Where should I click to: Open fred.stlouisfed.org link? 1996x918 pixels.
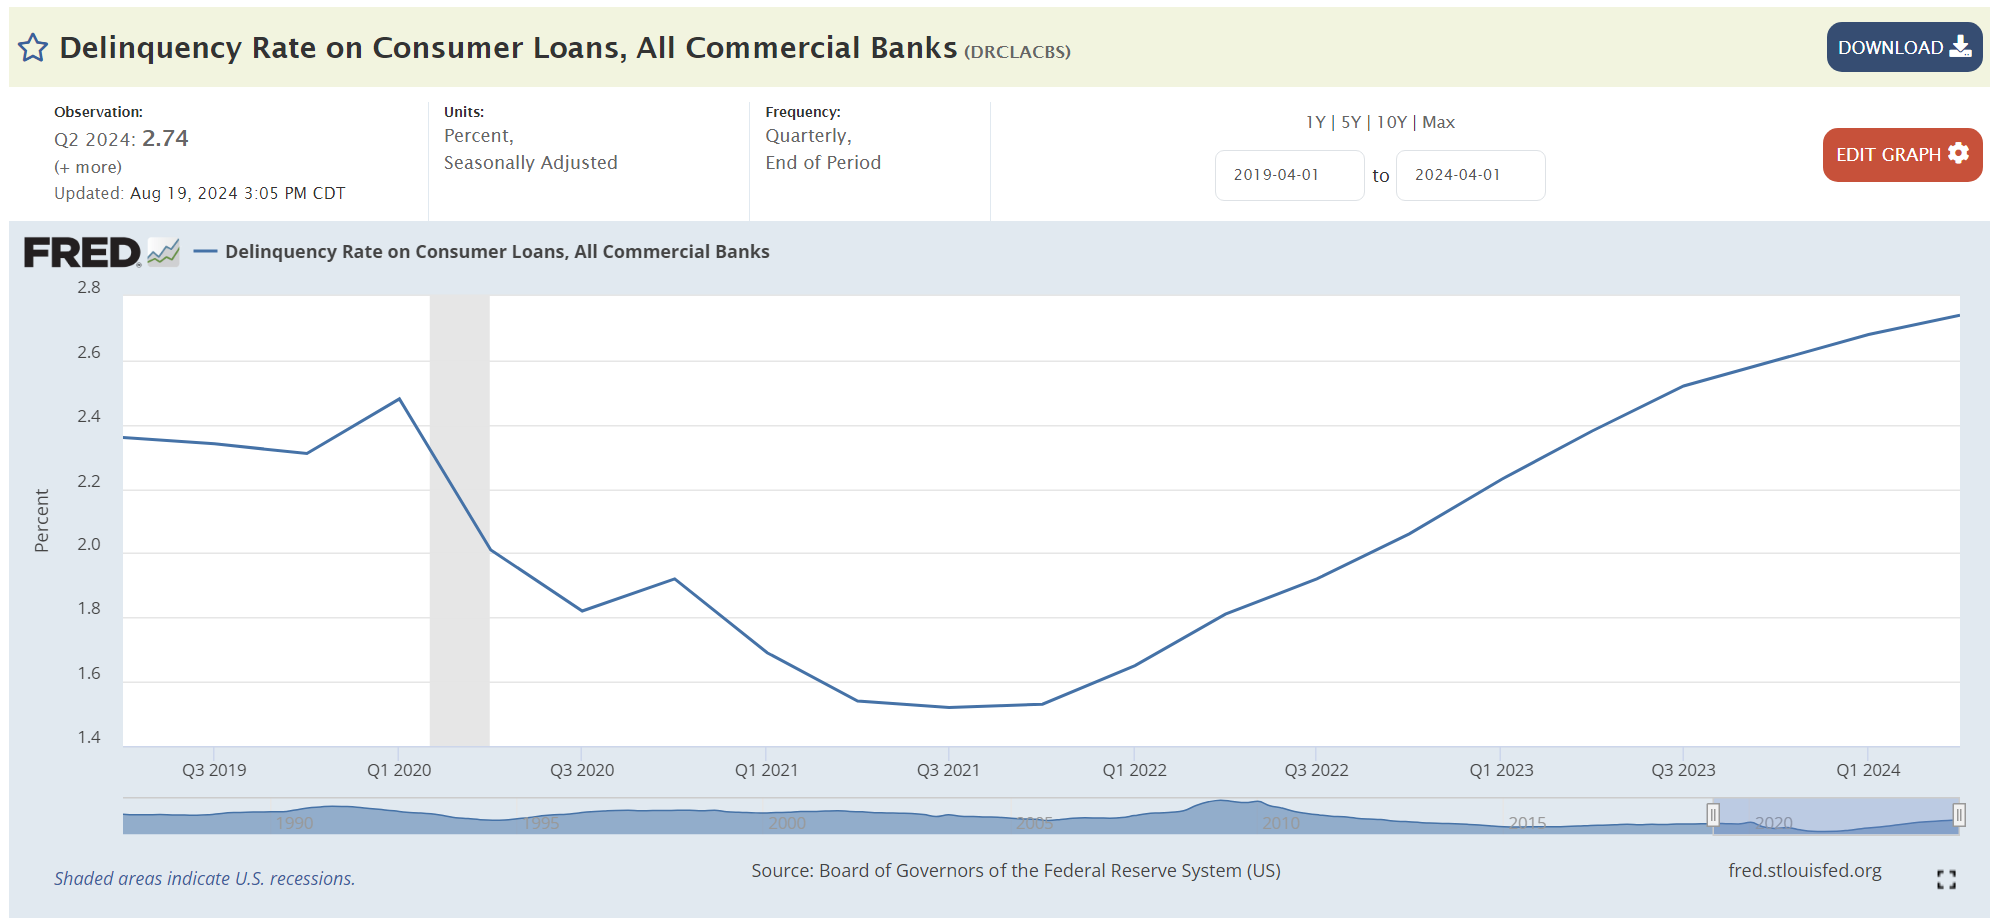coord(1804,871)
